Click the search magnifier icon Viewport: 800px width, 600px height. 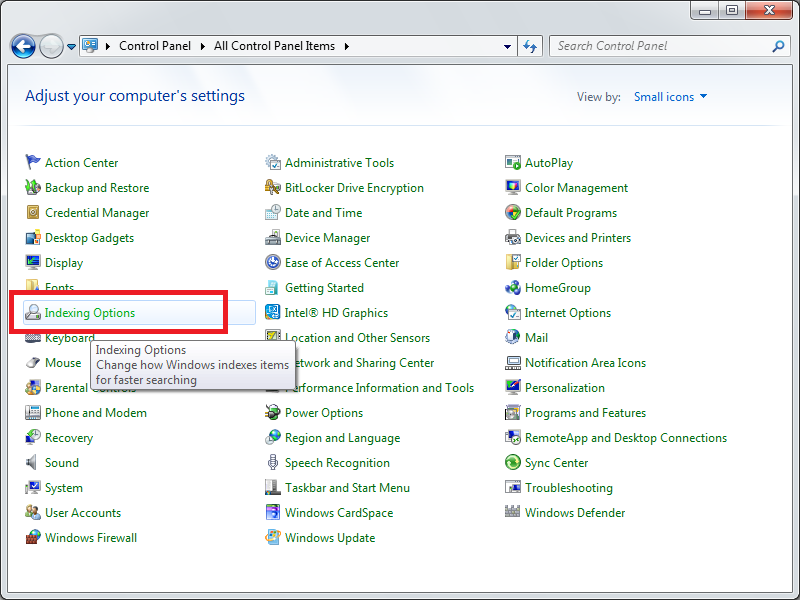click(778, 46)
